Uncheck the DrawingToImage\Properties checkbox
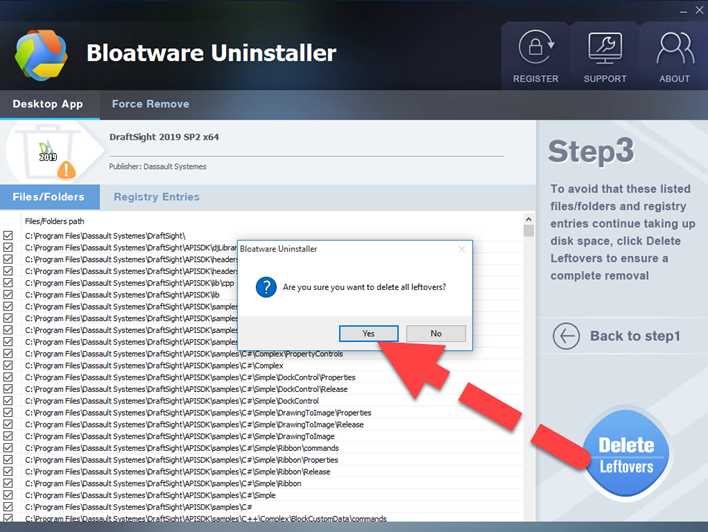The height and width of the screenshot is (532, 708). coord(8,412)
